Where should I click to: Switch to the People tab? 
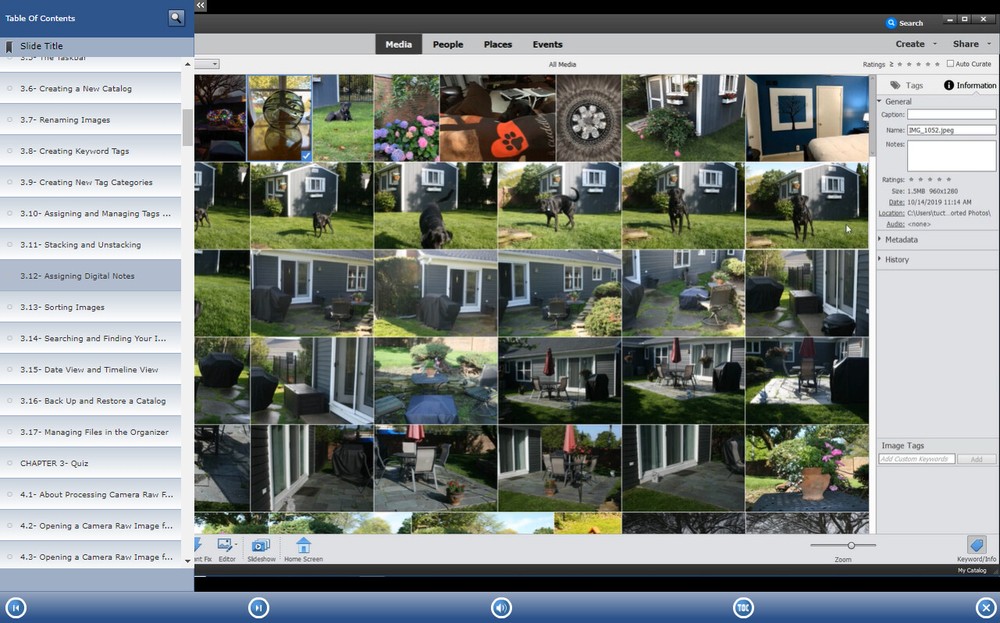pyautogui.click(x=448, y=44)
